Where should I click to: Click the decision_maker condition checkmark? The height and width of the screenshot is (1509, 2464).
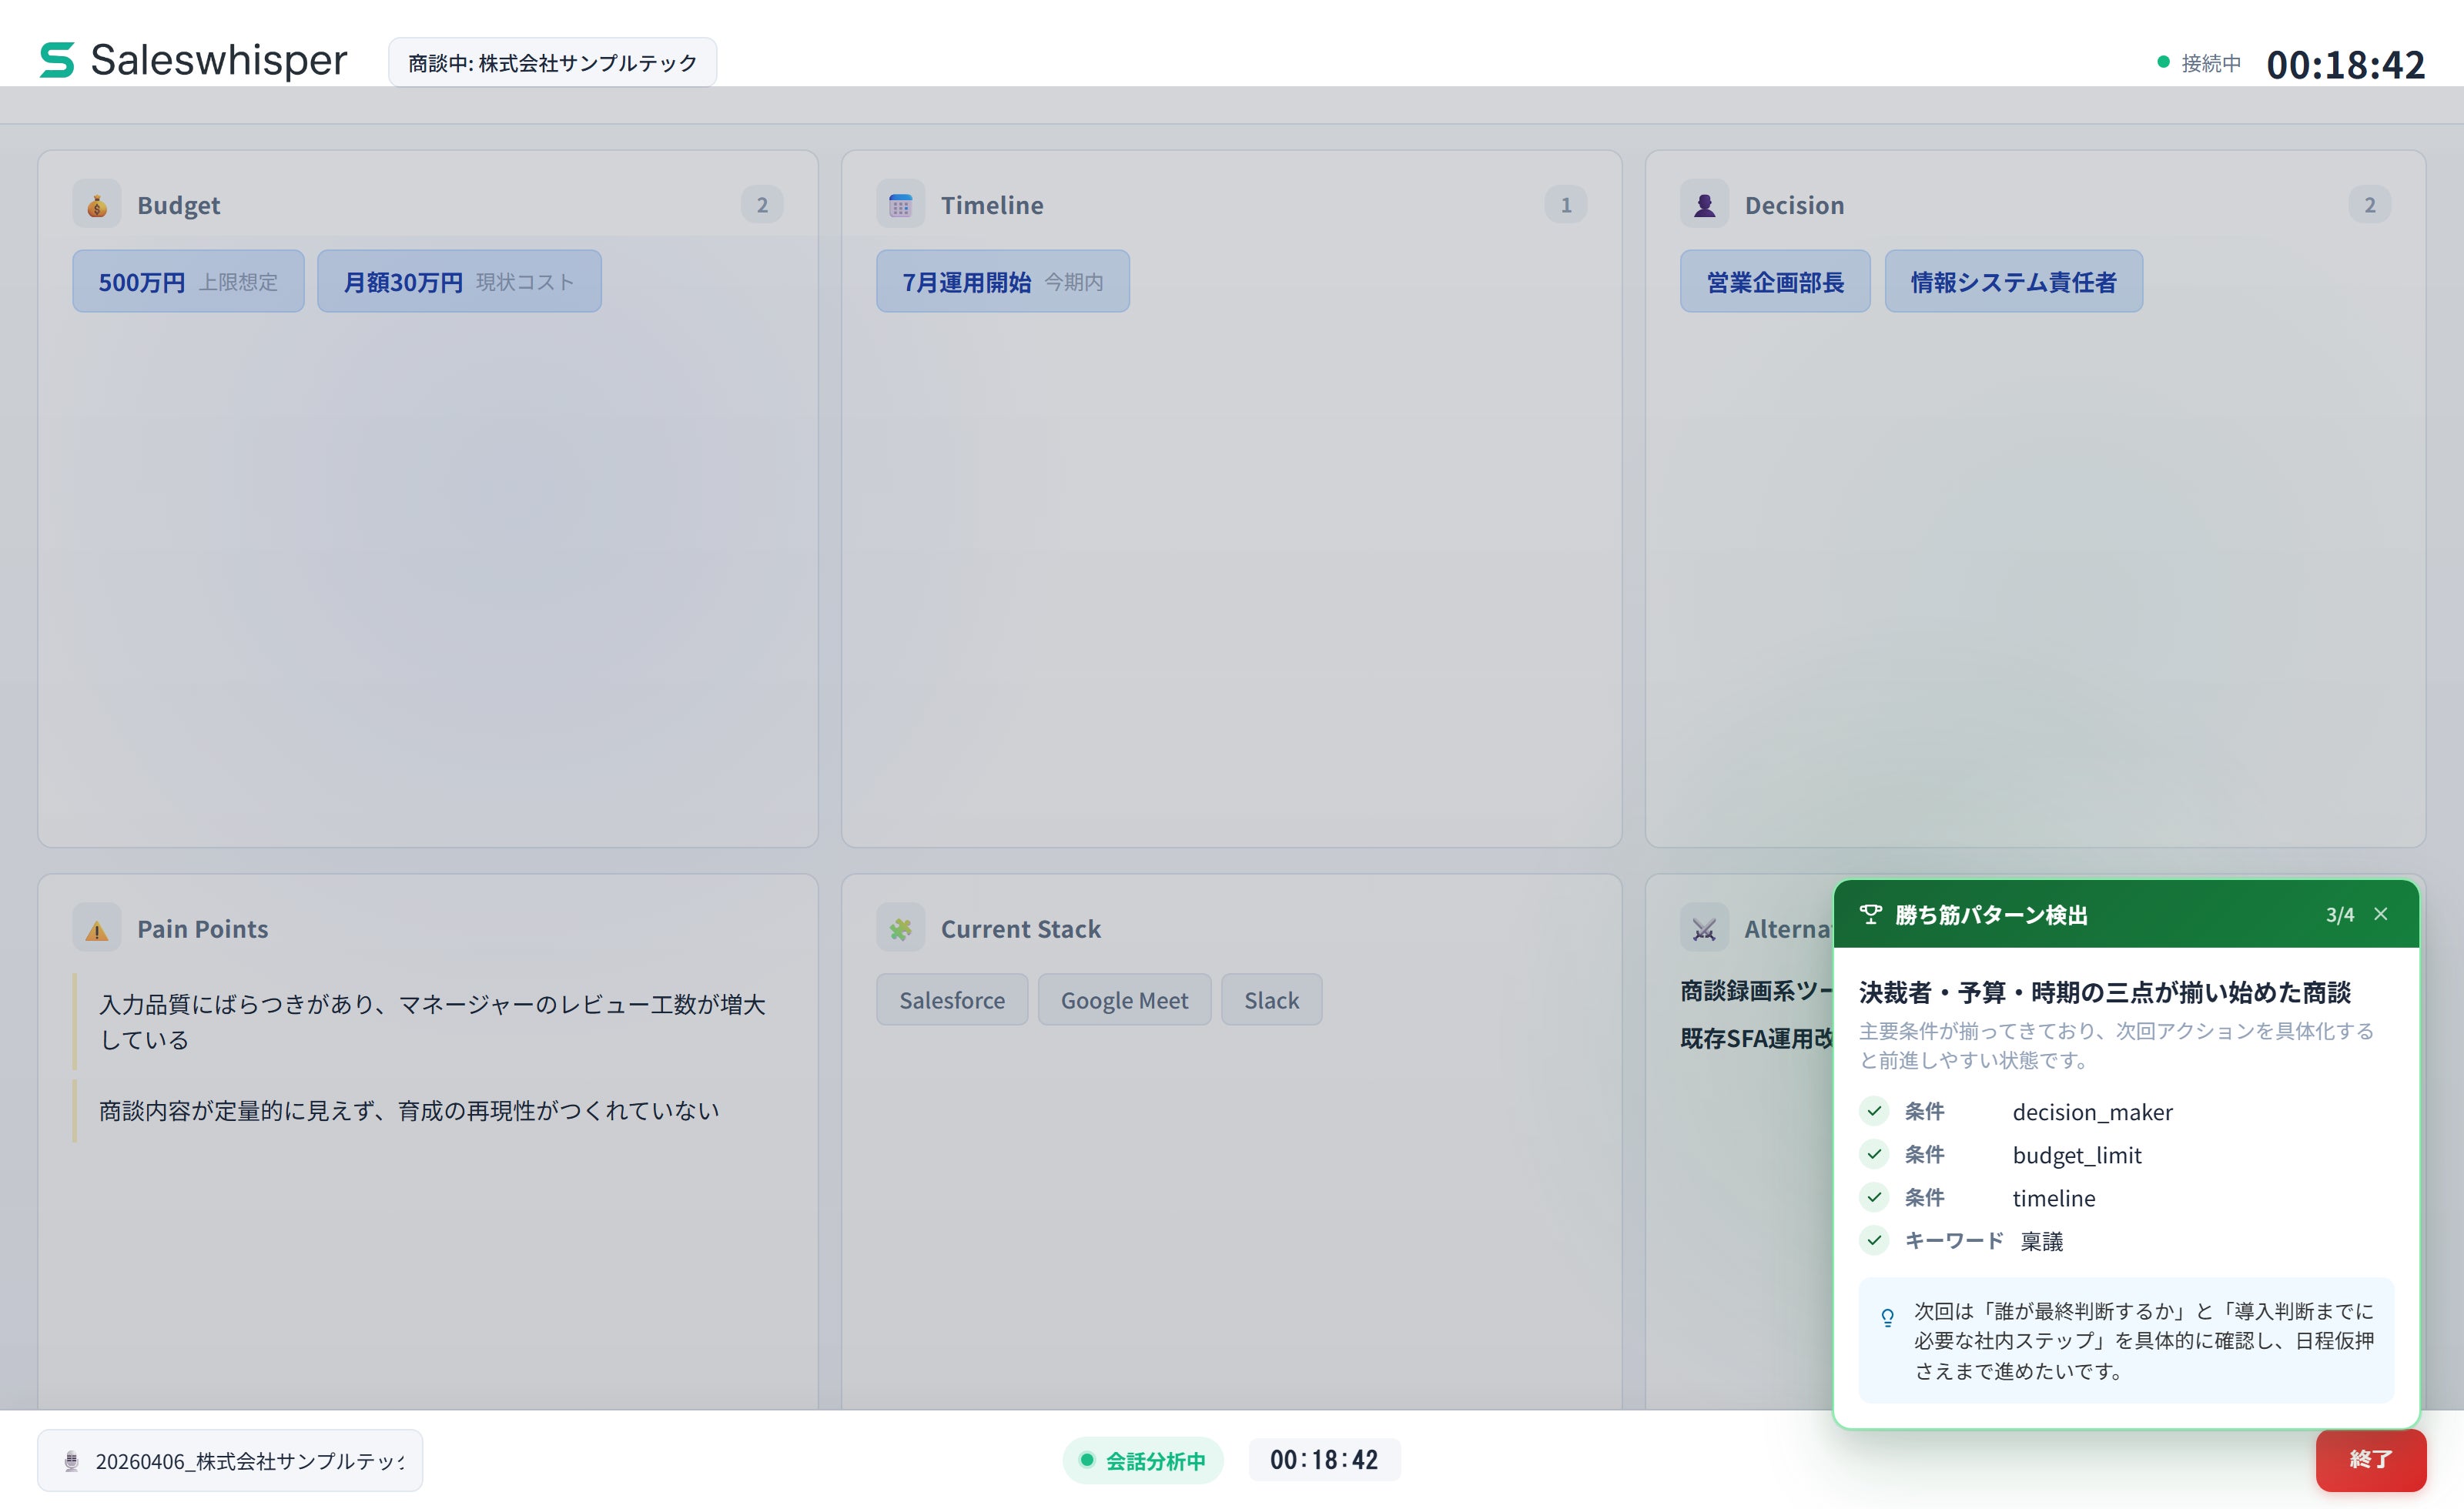pyautogui.click(x=1874, y=1111)
